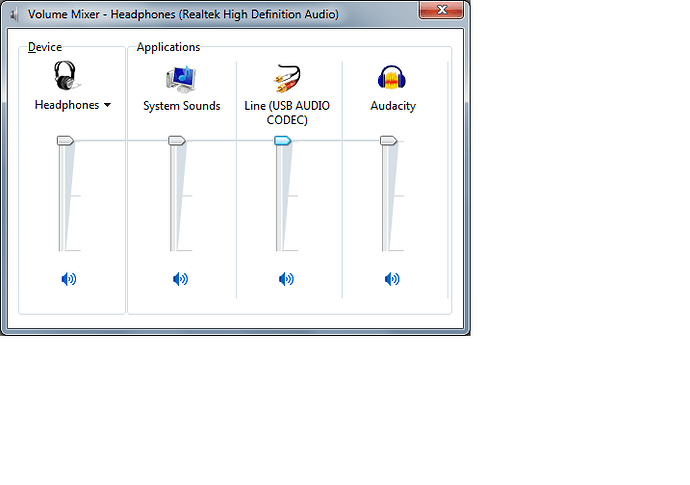690x485 pixels.
Task: Click the Device group label
Action: (x=45, y=47)
